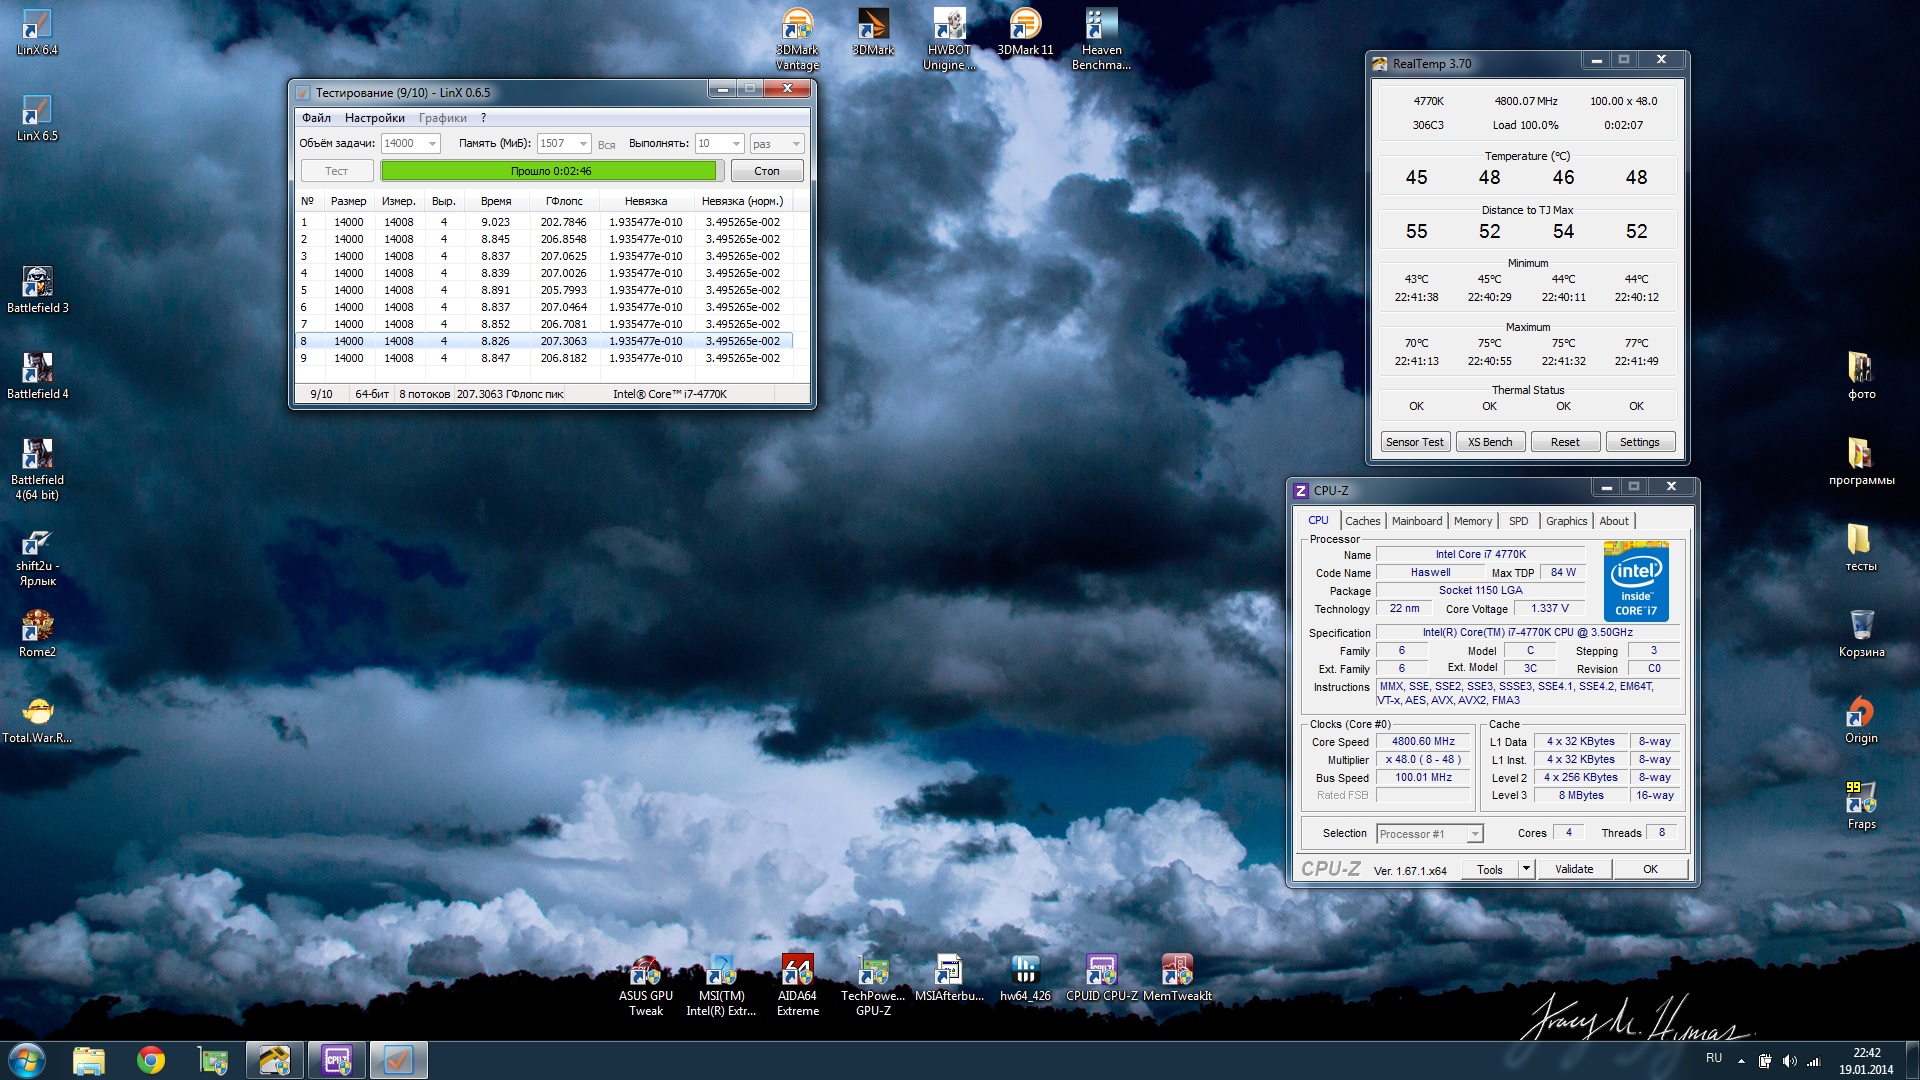Click the Sensor Test button in RealTemp
This screenshot has height=1080, width=1920.
tap(1414, 442)
